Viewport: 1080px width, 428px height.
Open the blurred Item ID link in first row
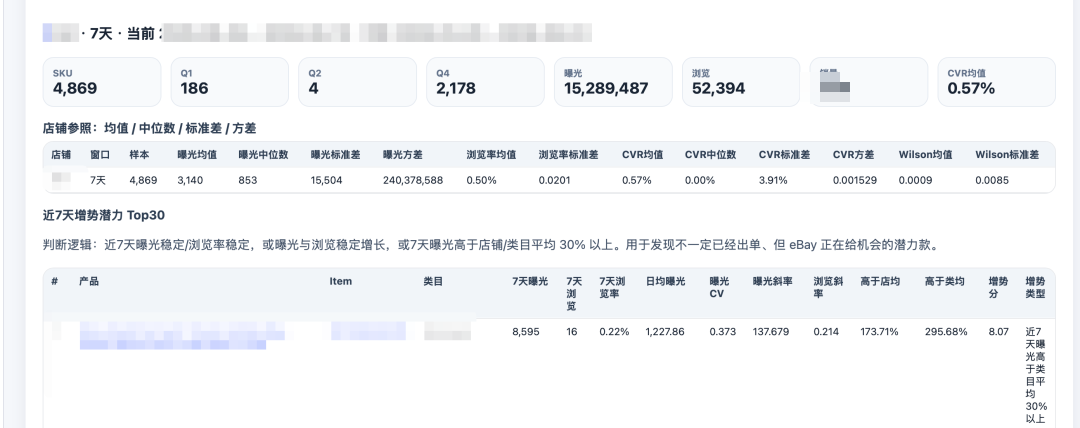pyautogui.click(x=368, y=331)
